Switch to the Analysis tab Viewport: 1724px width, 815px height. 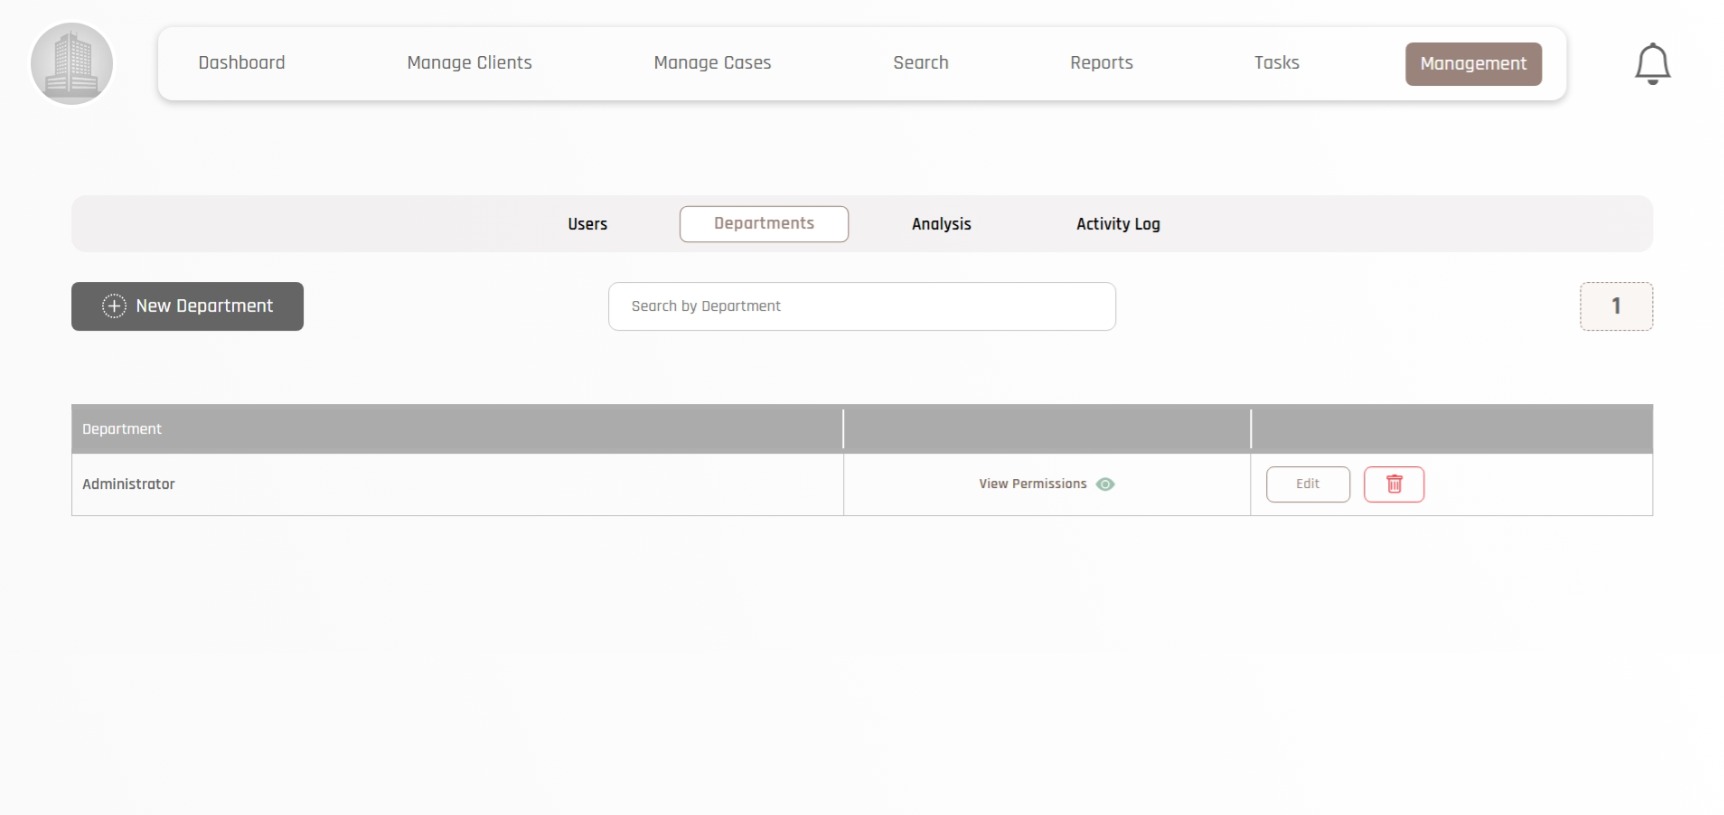pos(941,224)
